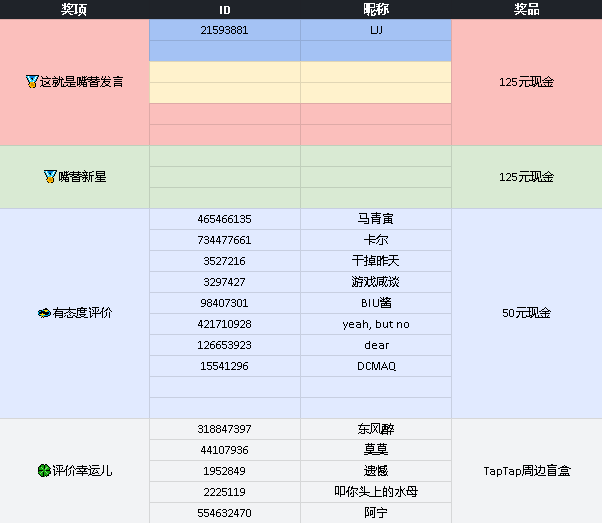
Task: Select ID cell 318847397
Action: point(225,429)
